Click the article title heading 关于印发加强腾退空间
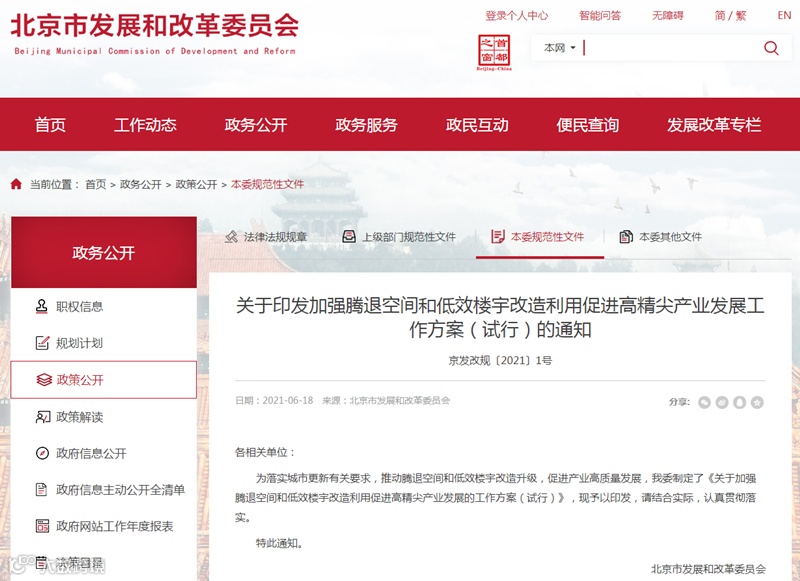The height and width of the screenshot is (581, 800). tap(500, 317)
